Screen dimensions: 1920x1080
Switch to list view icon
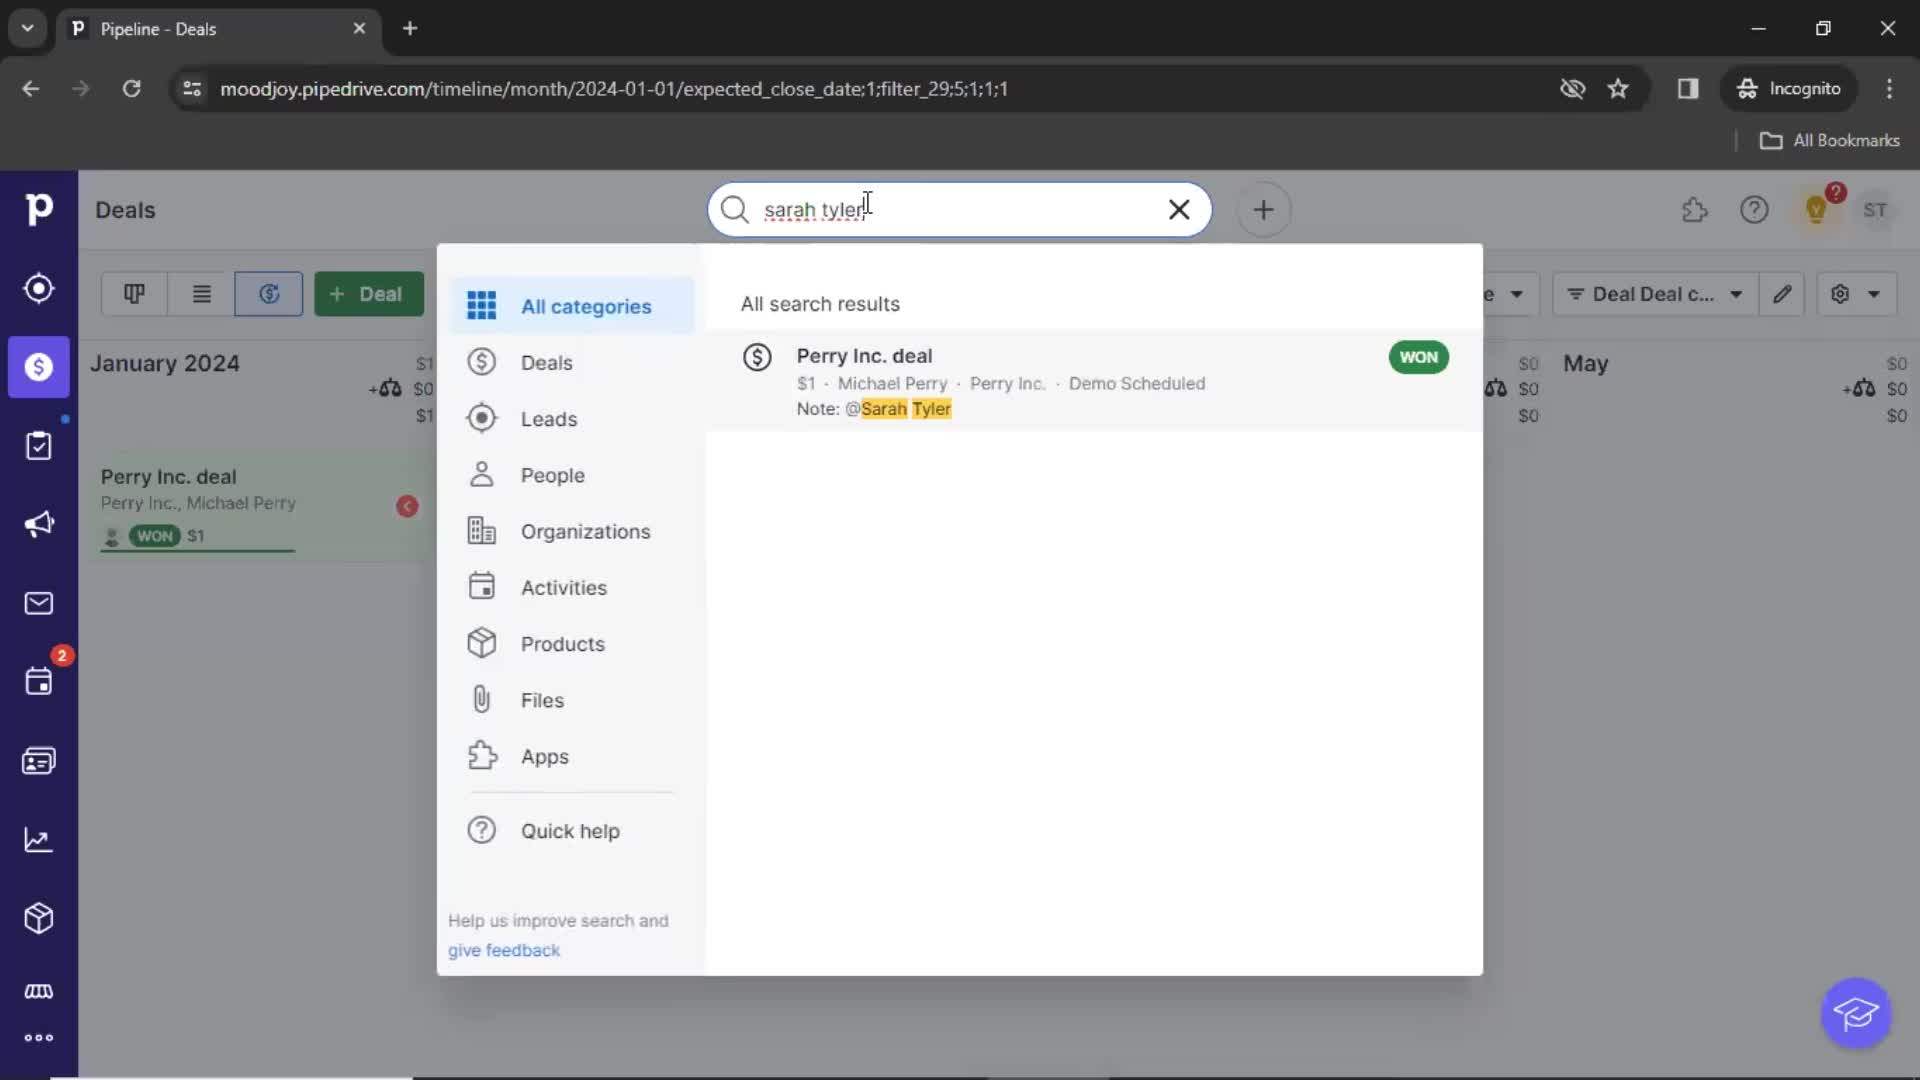[201, 294]
